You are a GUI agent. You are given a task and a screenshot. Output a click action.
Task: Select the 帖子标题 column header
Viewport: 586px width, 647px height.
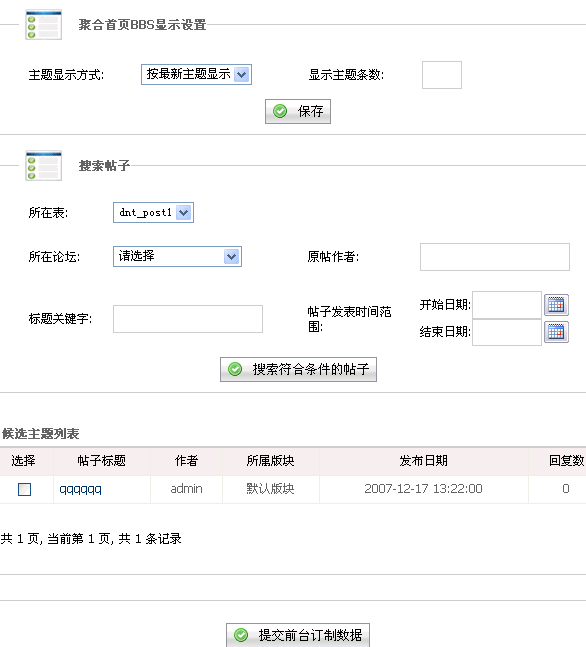tap(102, 460)
